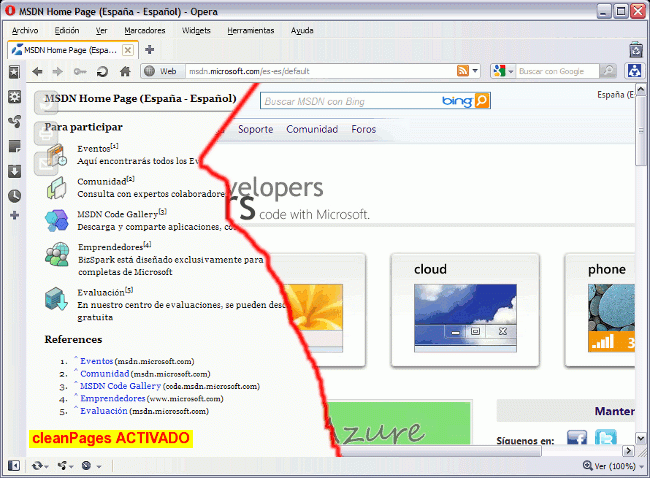Go back with the back arrow

pyautogui.click(x=37, y=71)
